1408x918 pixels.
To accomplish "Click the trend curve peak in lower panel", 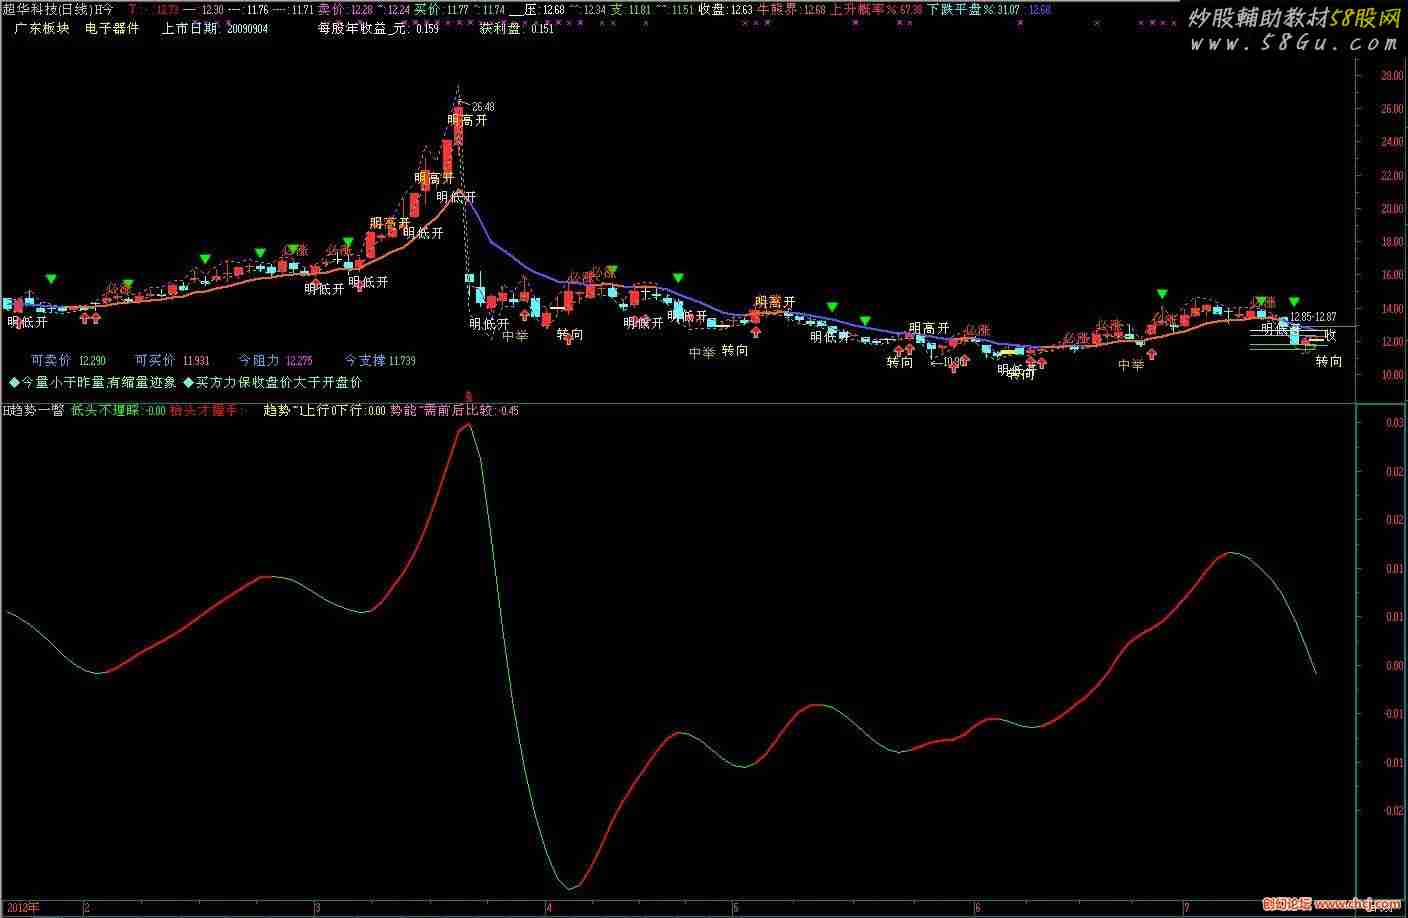I will (x=466, y=425).
